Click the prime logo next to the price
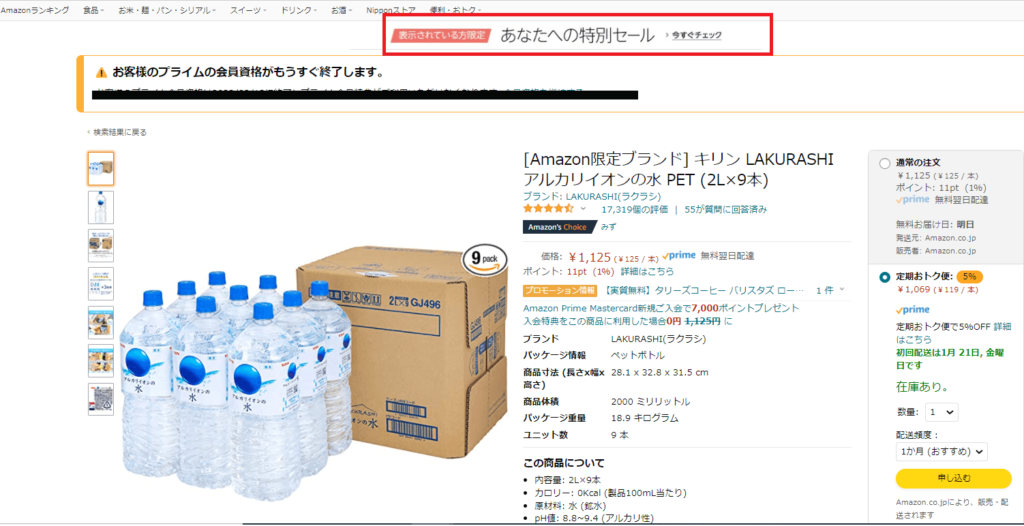The width and height of the screenshot is (1024, 526). point(679,255)
